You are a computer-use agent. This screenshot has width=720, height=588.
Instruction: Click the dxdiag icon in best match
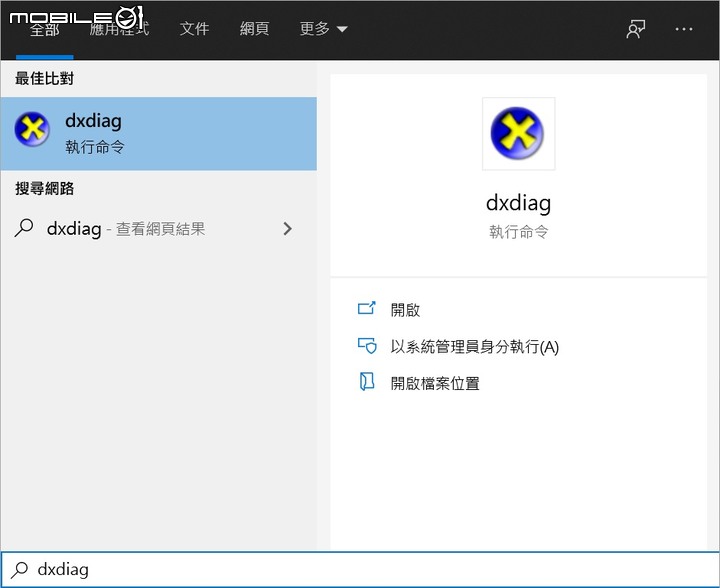(x=32, y=129)
